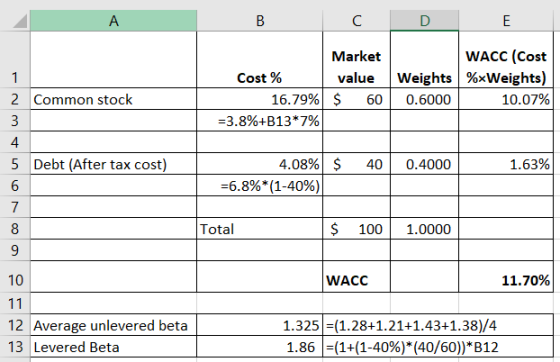Screen dimensions: 560x362
Task: Select the 'Common stock' cell
Action: (x=114, y=99)
